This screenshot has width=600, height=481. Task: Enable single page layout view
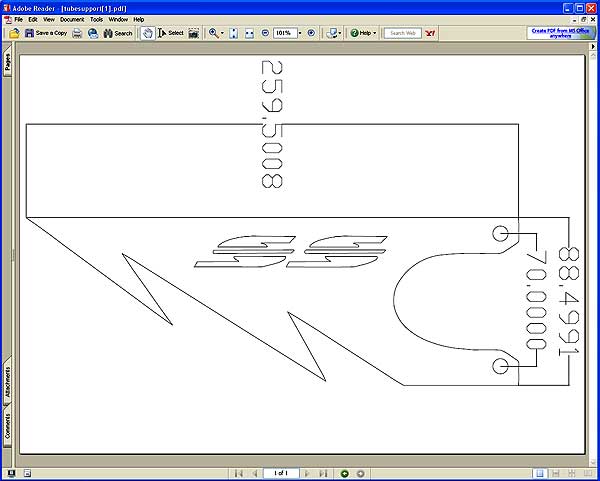click(539, 473)
